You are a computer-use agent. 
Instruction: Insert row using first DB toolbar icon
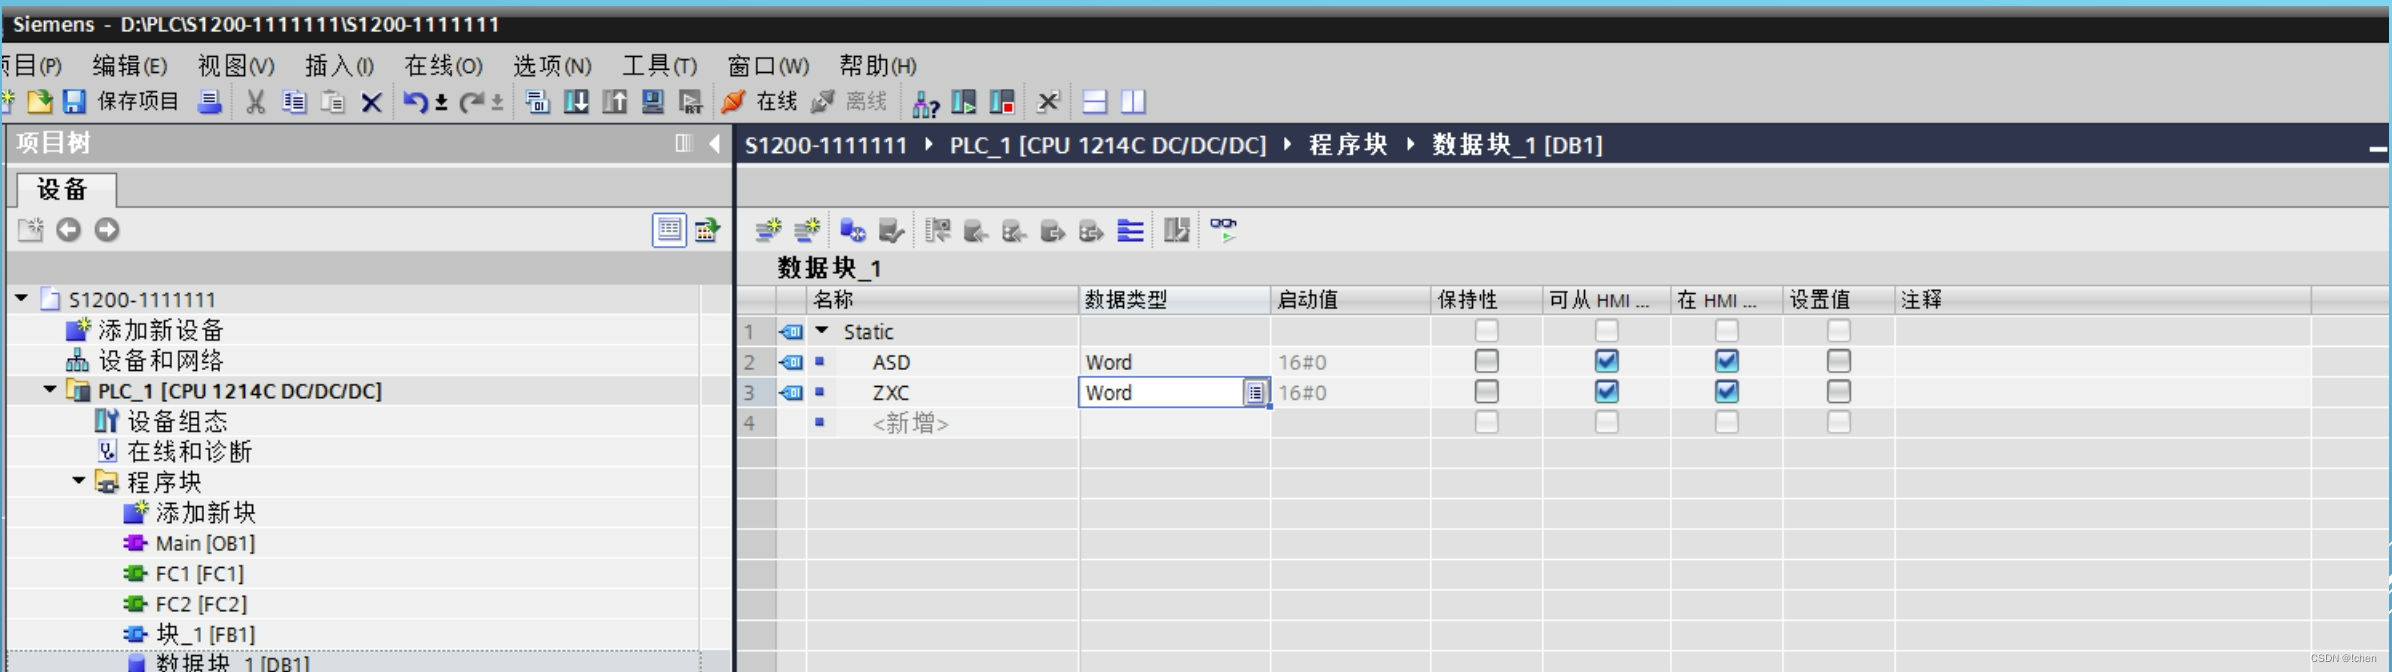[x=768, y=231]
